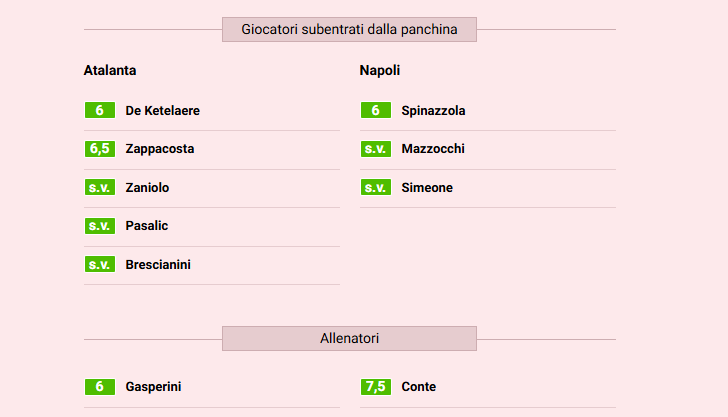Click Gasperini coach name
Image resolution: width=728 pixels, height=417 pixels.
pos(153,387)
